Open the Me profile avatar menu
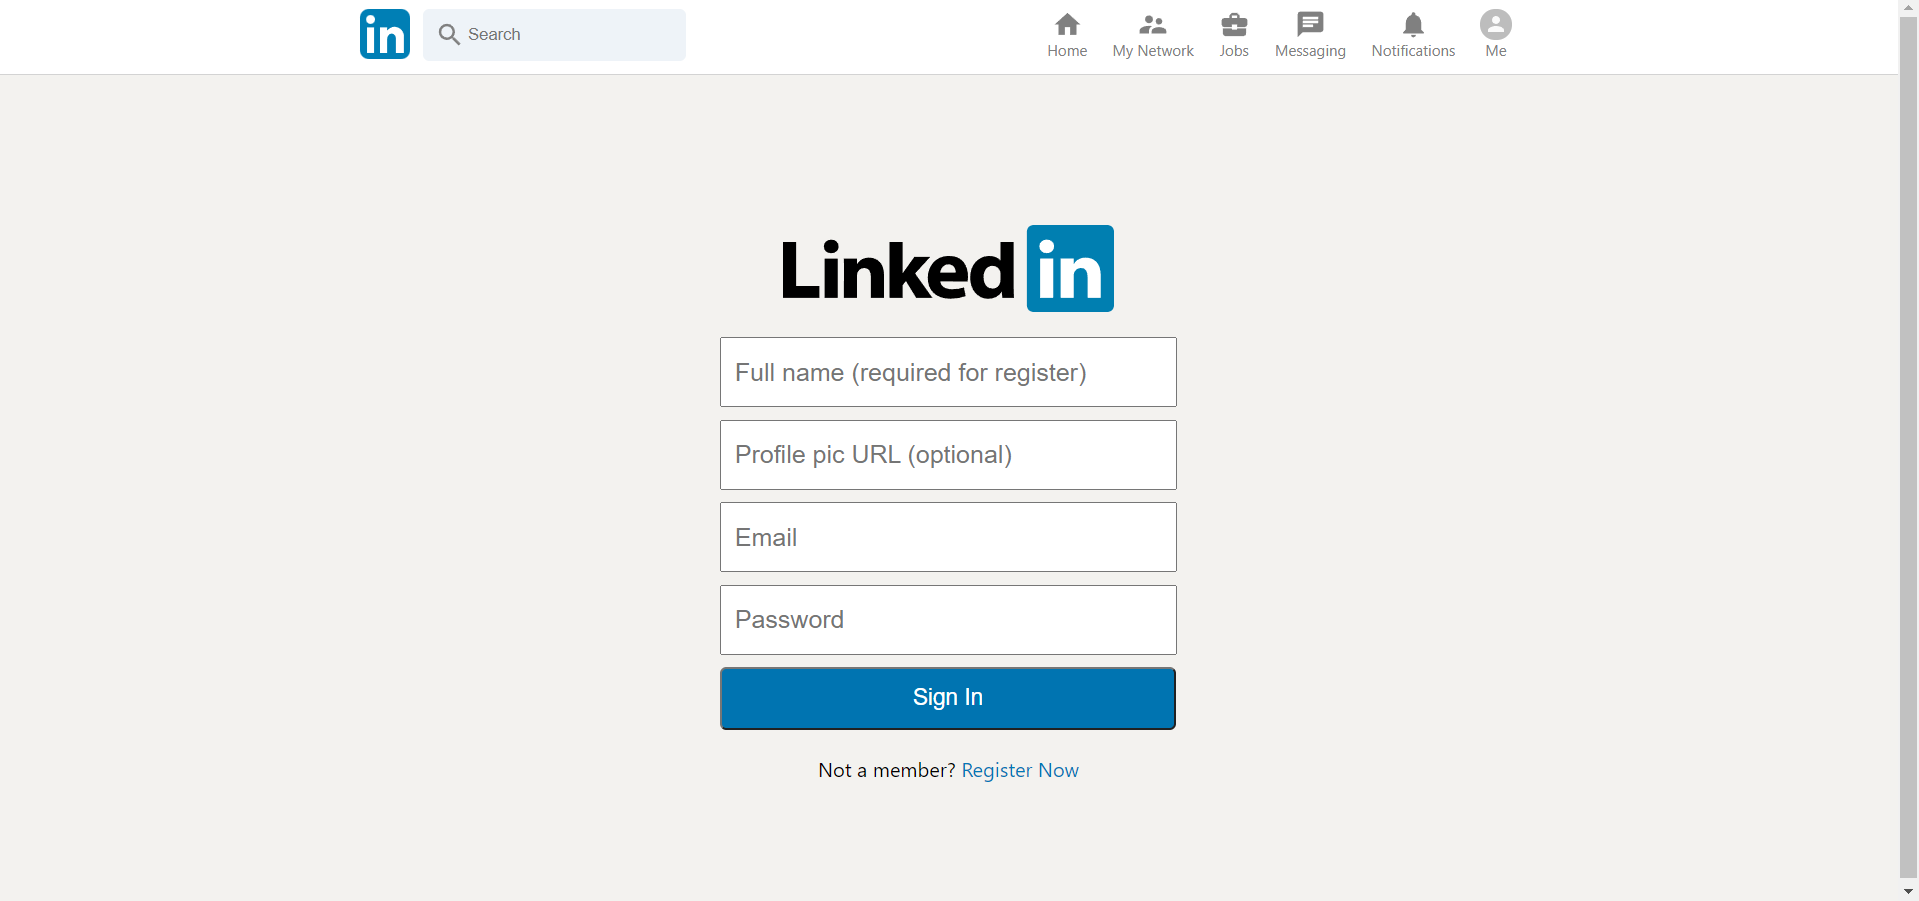Viewport: 1919px width, 901px height. pyautogui.click(x=1494, y=25)
